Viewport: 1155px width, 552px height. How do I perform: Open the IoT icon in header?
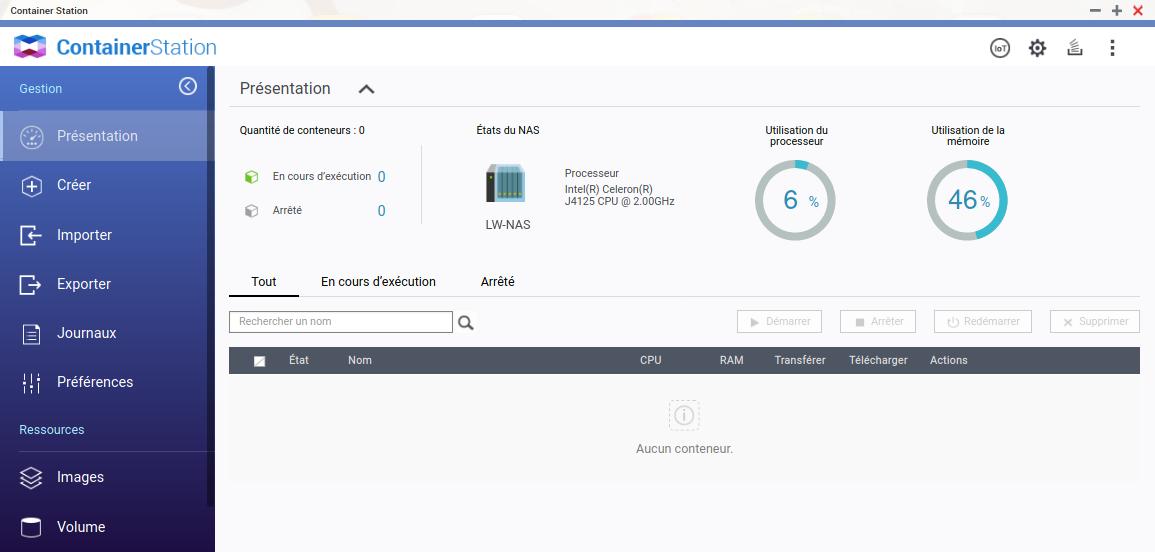tap(1000, 48)
